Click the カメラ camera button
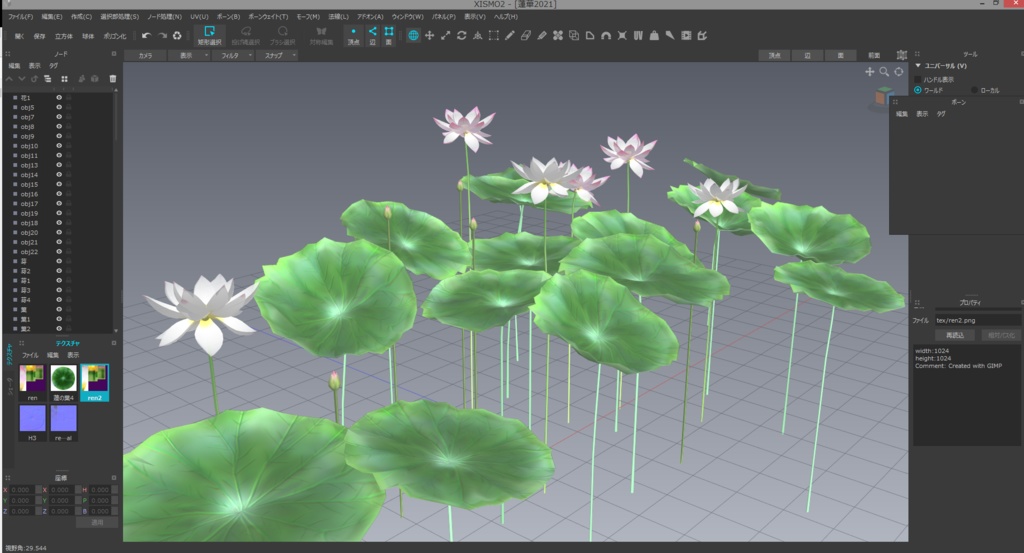The height and width of the screenshot is (553, 1024). click(145, 55)
